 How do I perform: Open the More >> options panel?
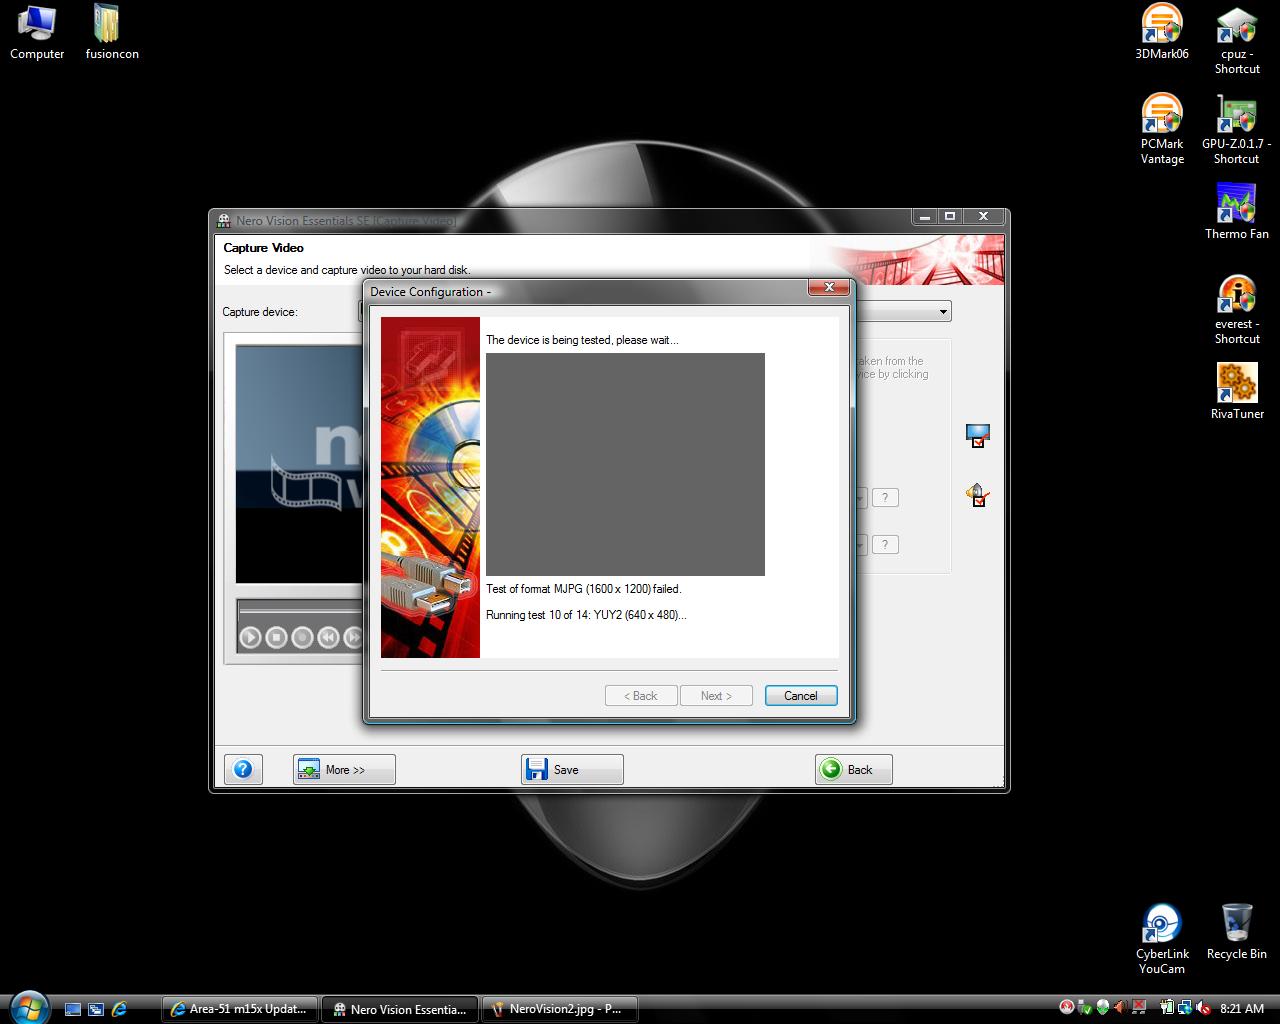(x=344, y=770)
